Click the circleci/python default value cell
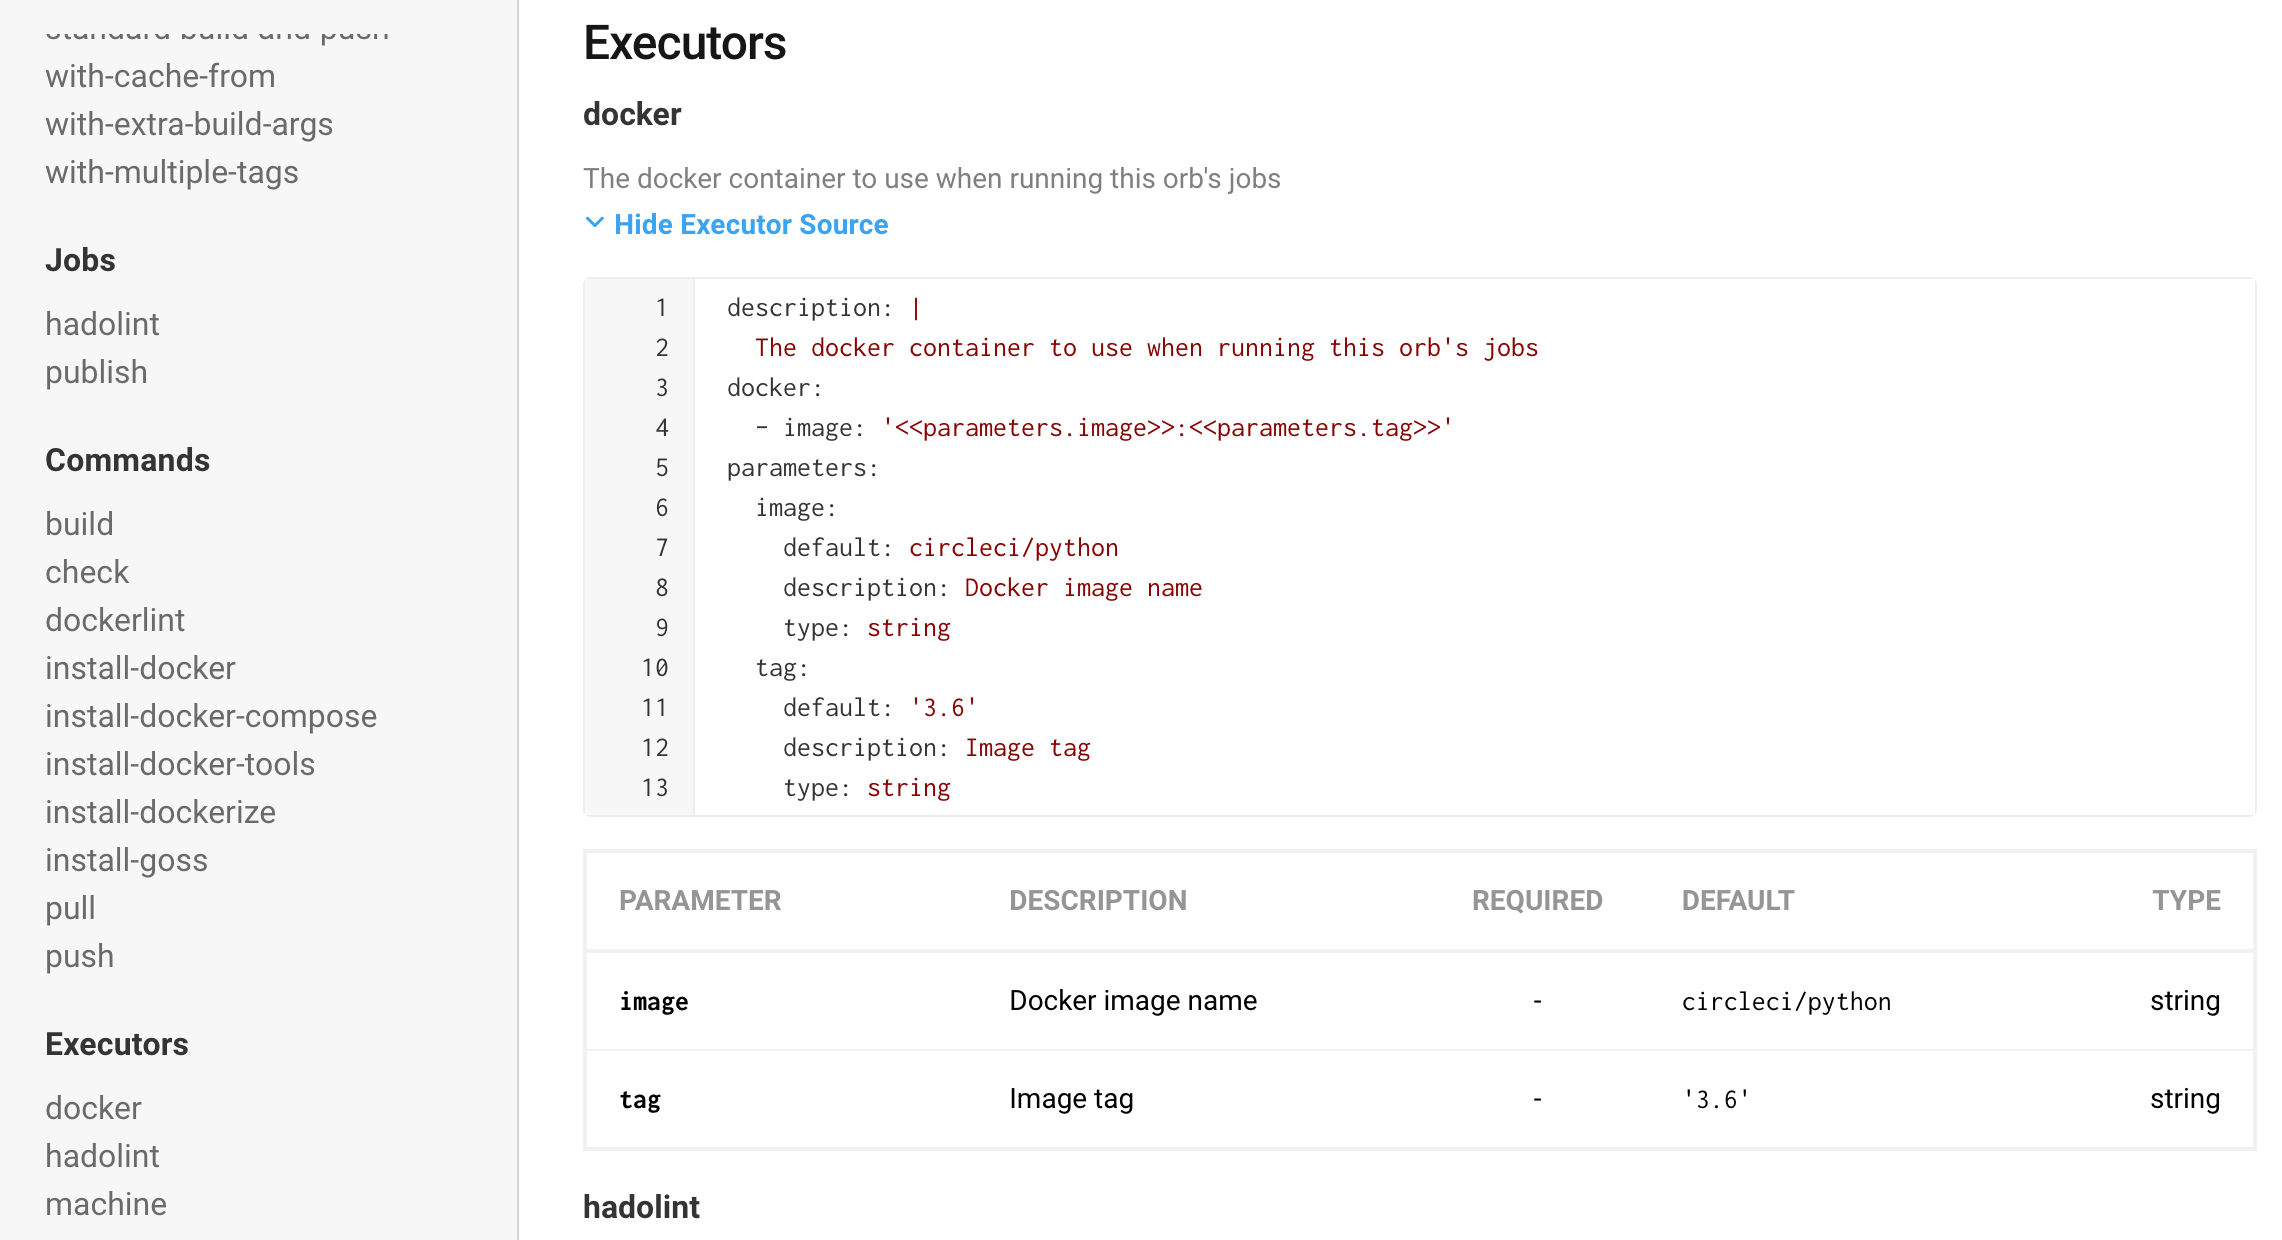This screenshot has width=2282, height=1240. (1786, 1001)
